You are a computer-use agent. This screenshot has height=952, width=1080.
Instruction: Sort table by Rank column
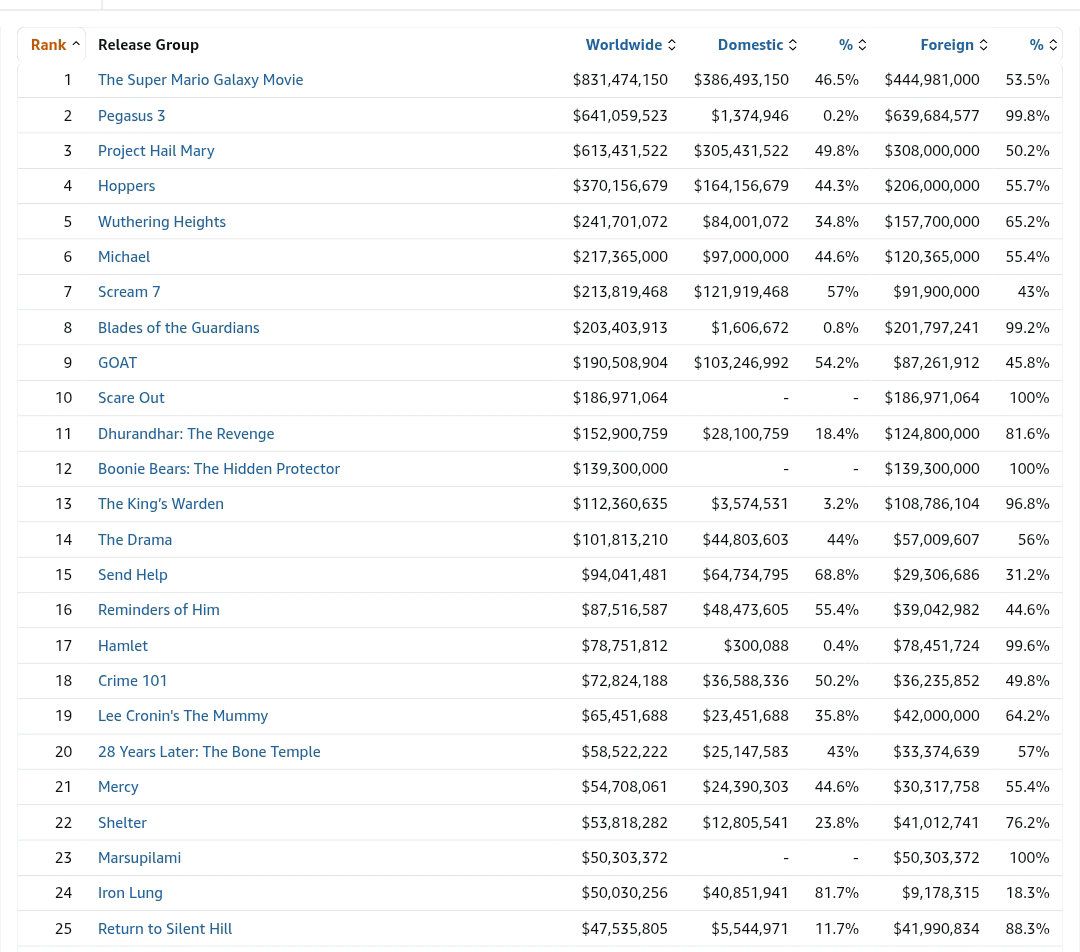(49, 44)
